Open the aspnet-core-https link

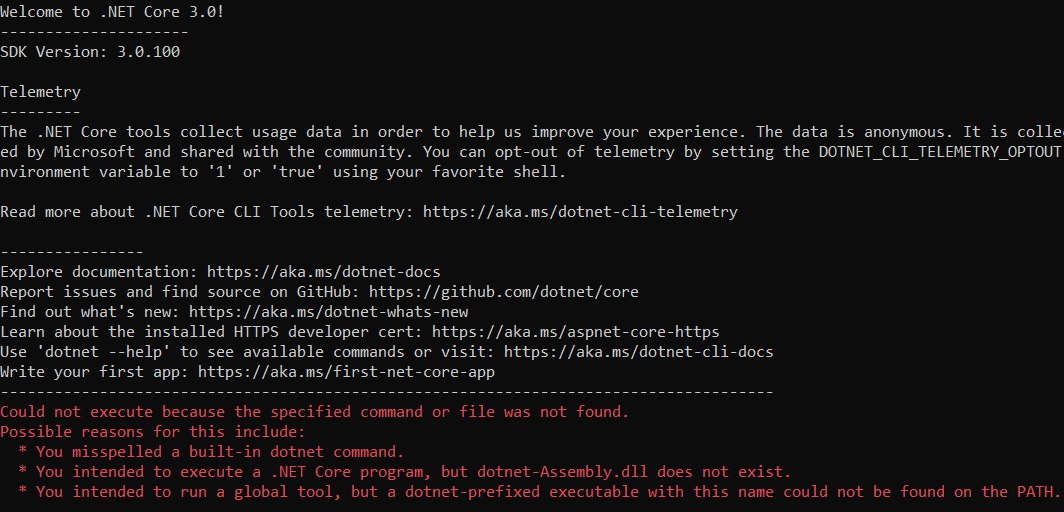point(575,332)
